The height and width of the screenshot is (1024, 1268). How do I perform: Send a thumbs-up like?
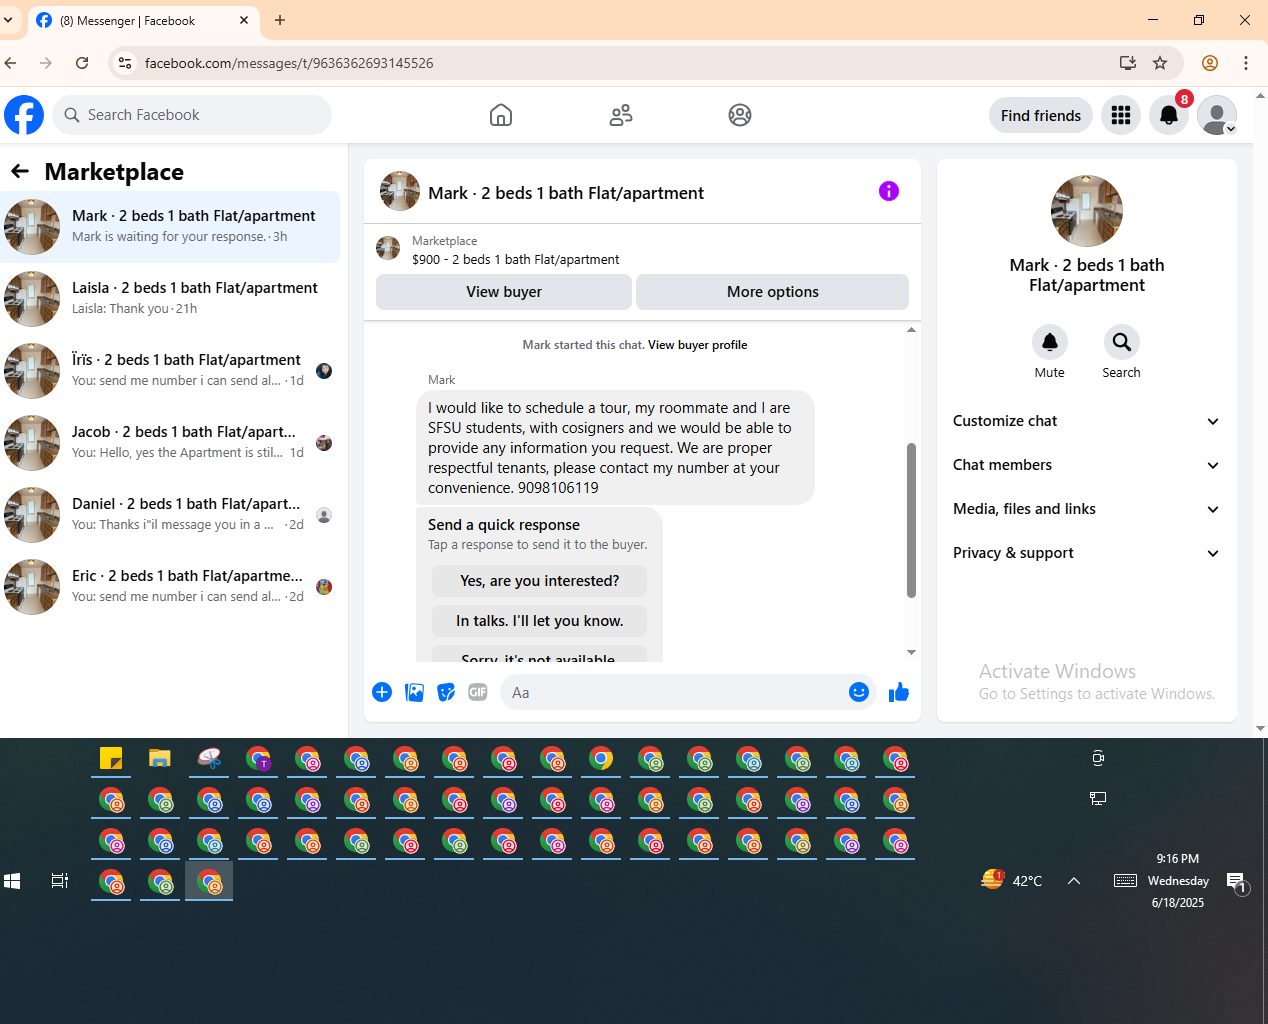point(899,692)
